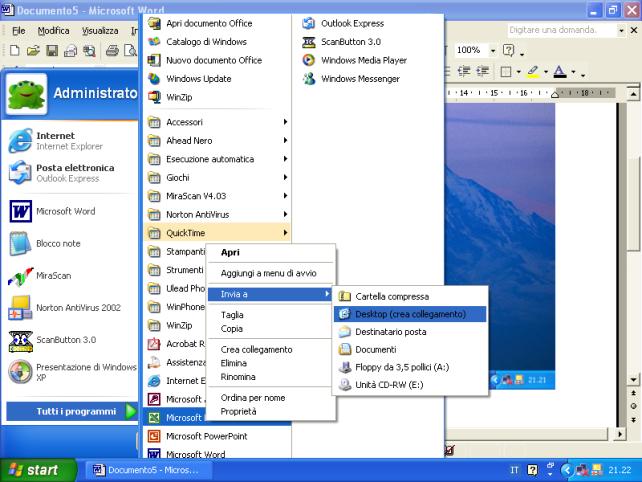Click the Windows start button

tap(38, 470)
